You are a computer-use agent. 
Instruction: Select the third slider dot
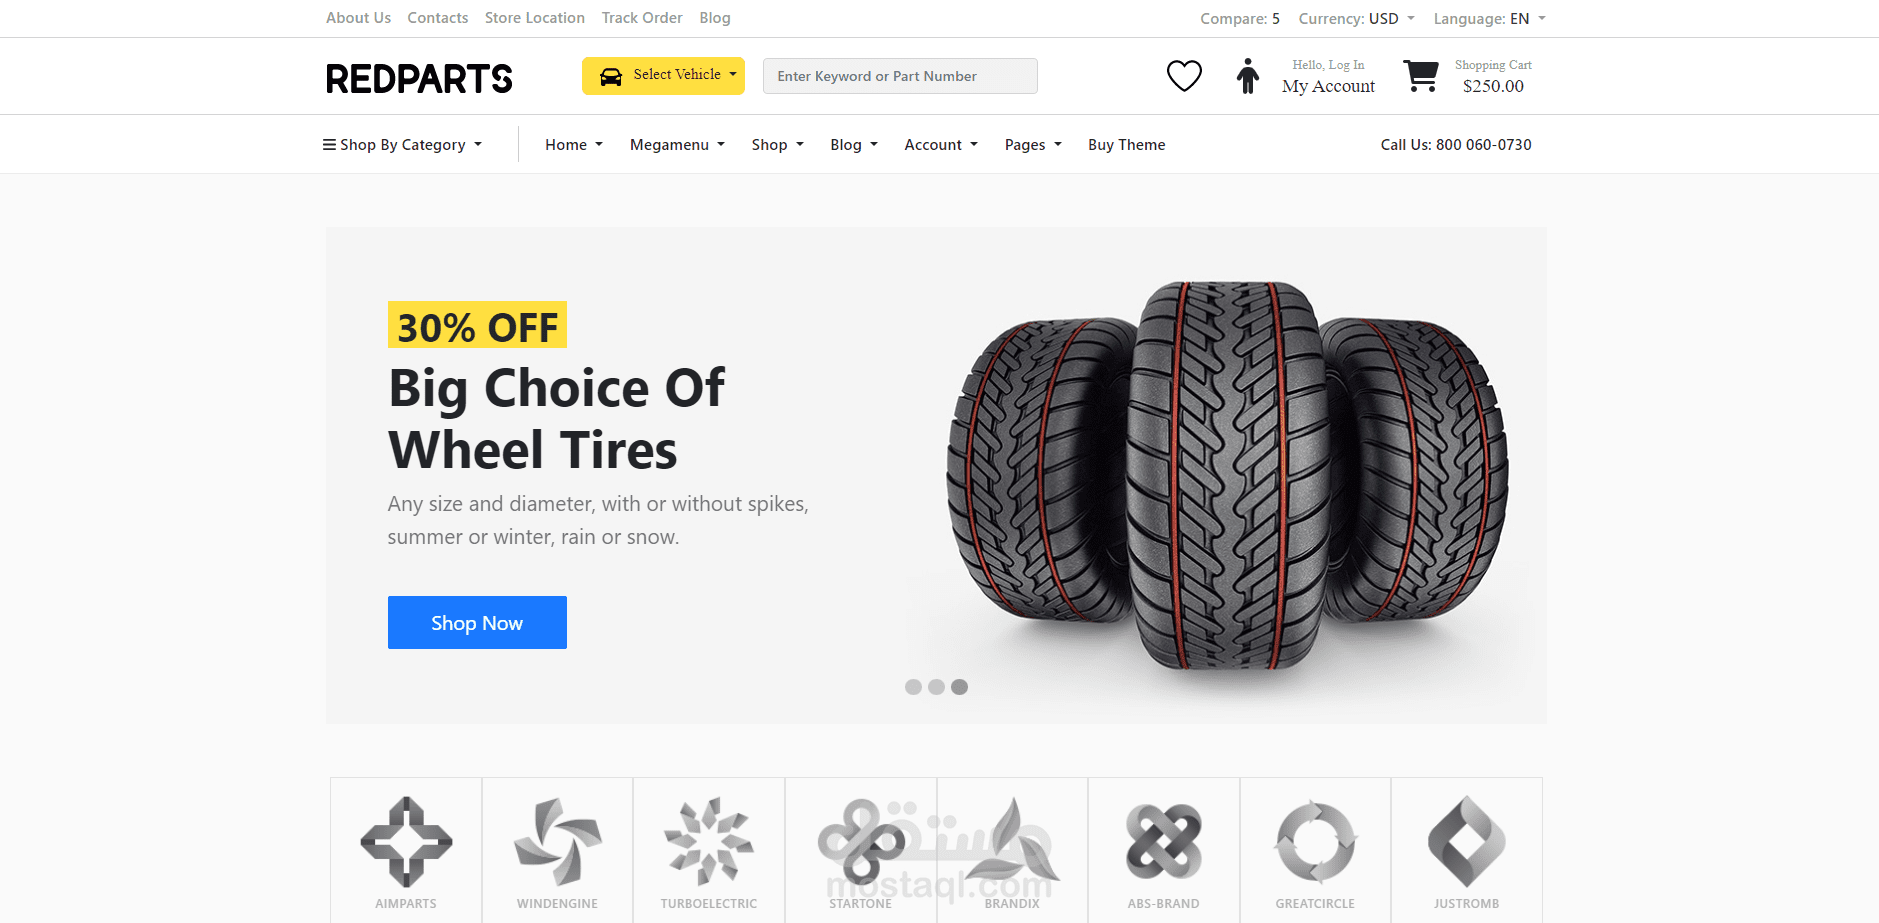click(x=960, y=687)
